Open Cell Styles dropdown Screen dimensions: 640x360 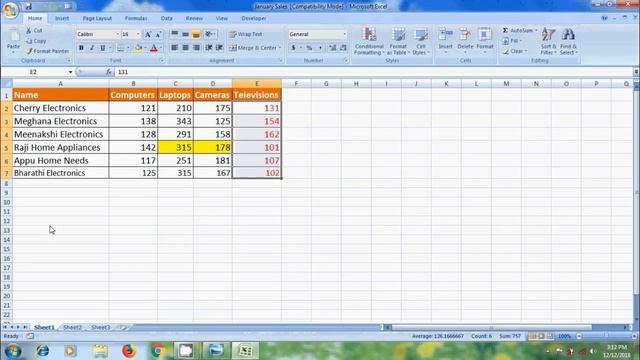(420, 41)
